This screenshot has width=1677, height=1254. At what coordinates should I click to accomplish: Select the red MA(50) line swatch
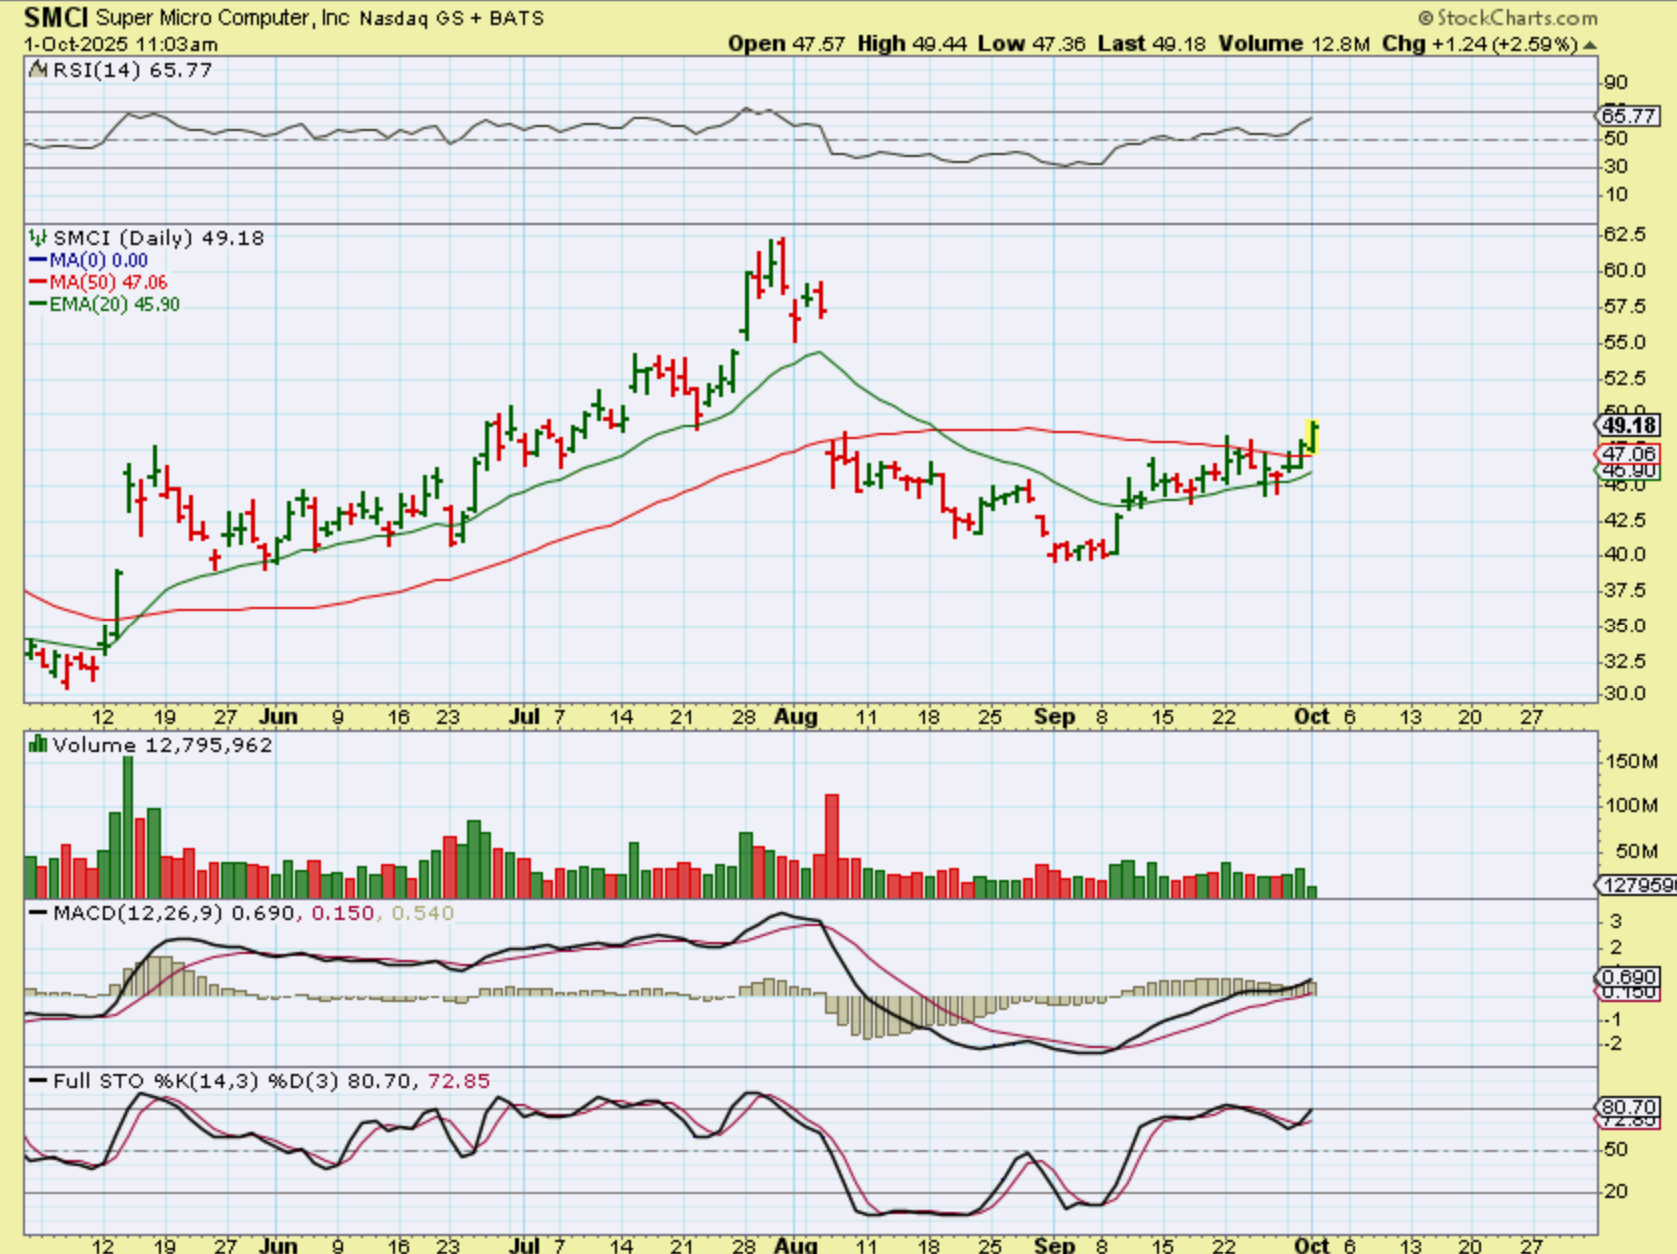[38, 282]
